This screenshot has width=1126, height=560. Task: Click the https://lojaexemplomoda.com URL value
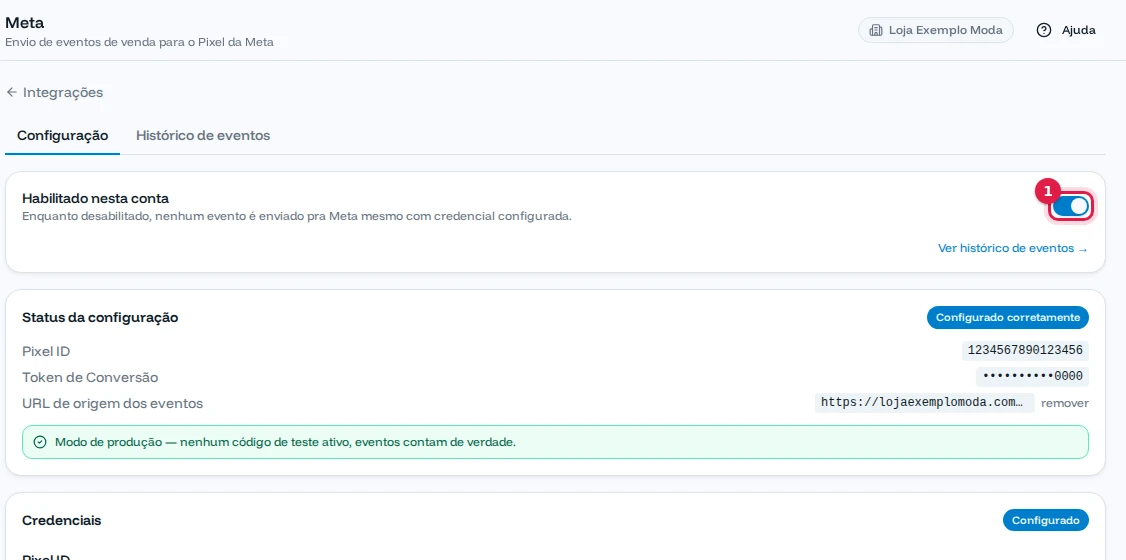click(x=924, y=403)
